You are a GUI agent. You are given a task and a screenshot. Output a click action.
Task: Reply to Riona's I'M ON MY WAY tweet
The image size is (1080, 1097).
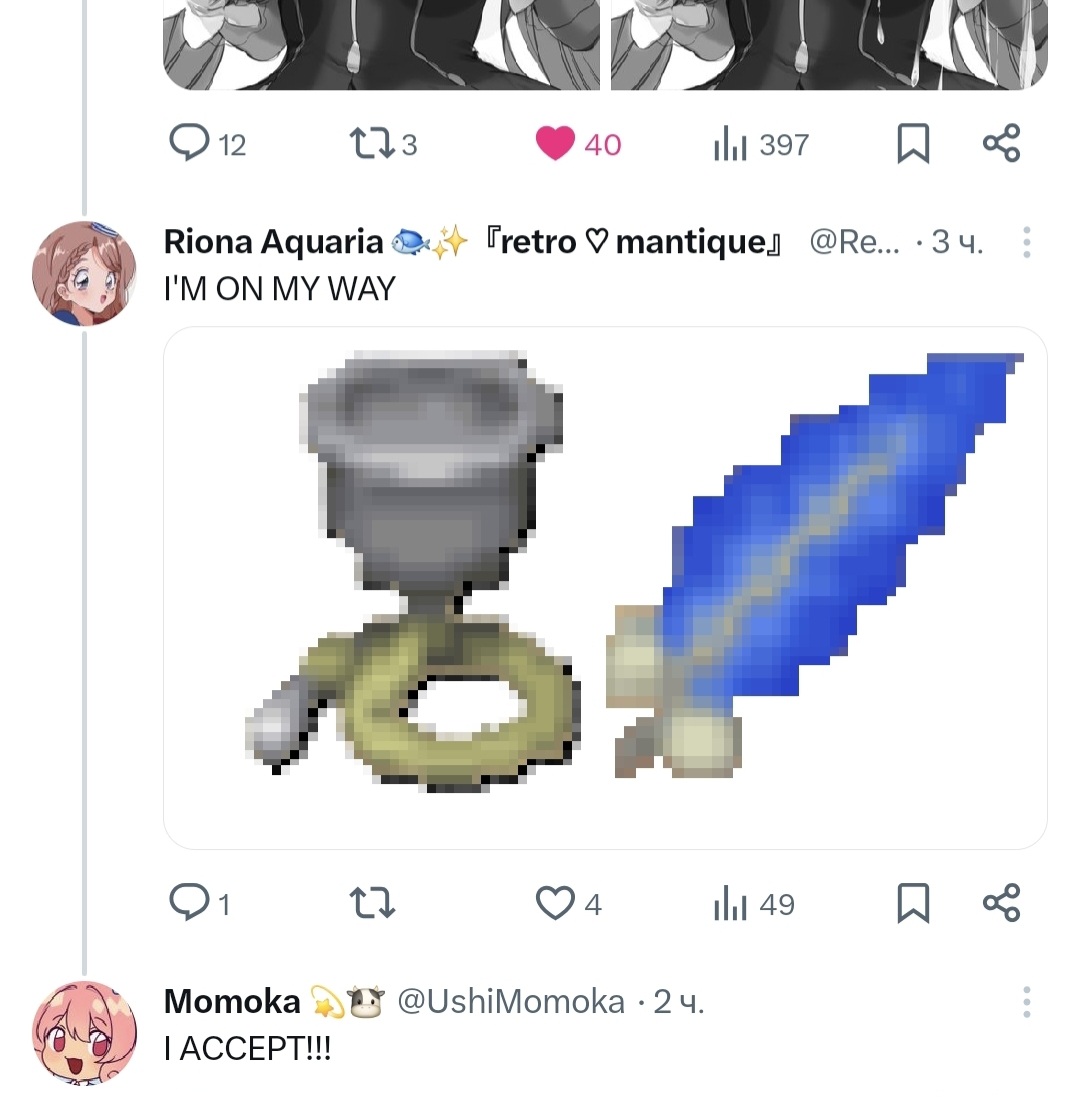tap(199, 903)
